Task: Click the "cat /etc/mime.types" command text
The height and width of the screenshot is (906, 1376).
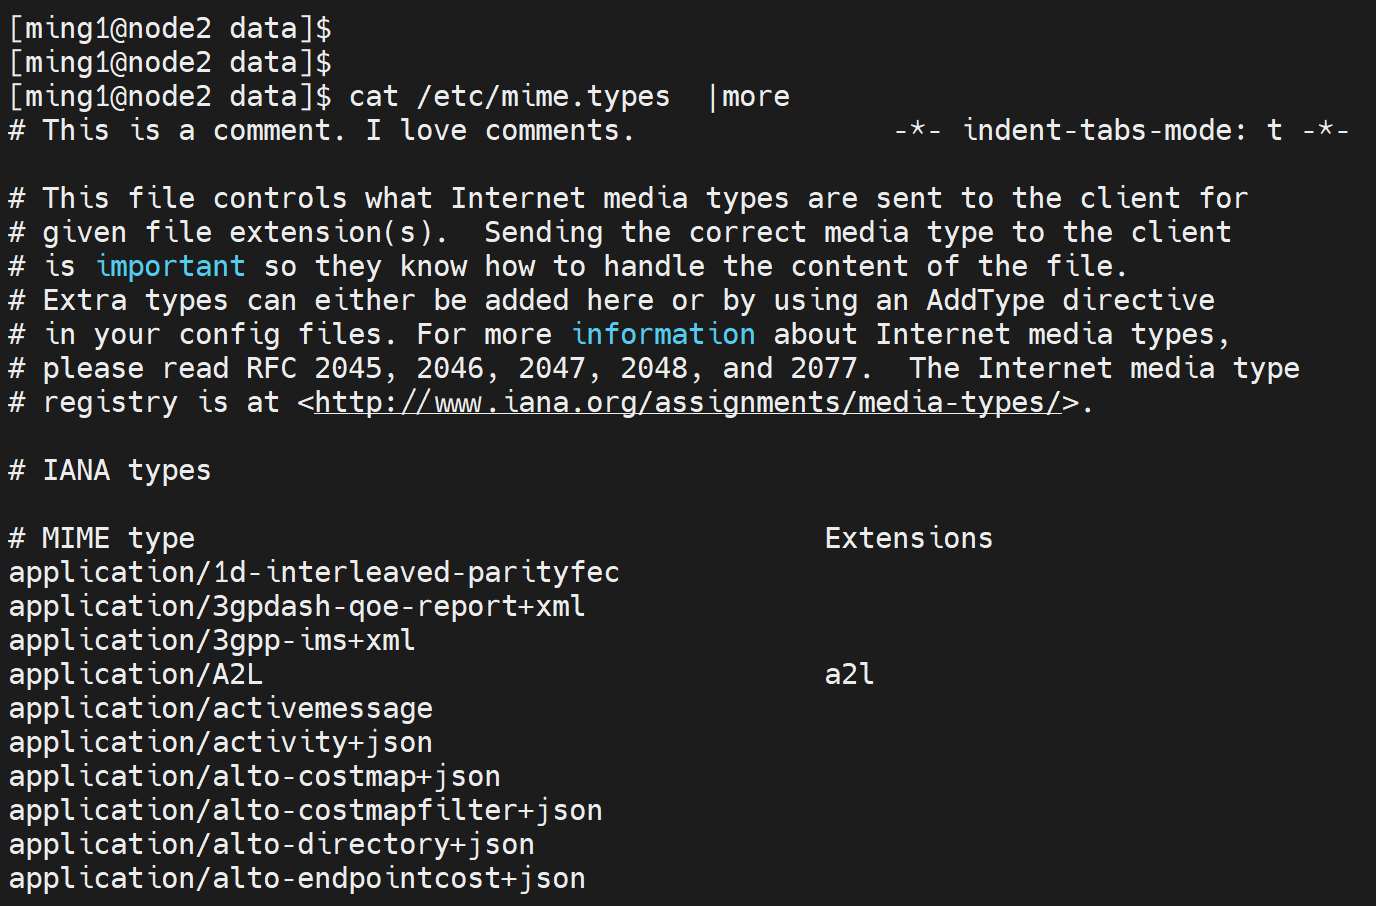Action: [x=509, y=96]
